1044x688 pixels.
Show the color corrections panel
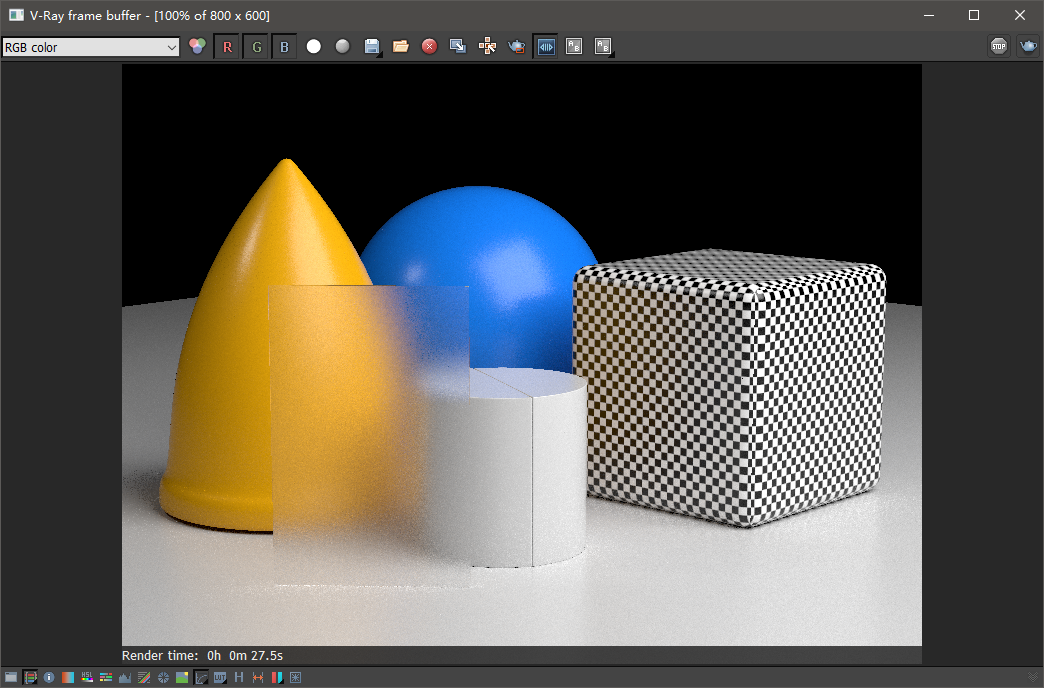pos(31,677)
